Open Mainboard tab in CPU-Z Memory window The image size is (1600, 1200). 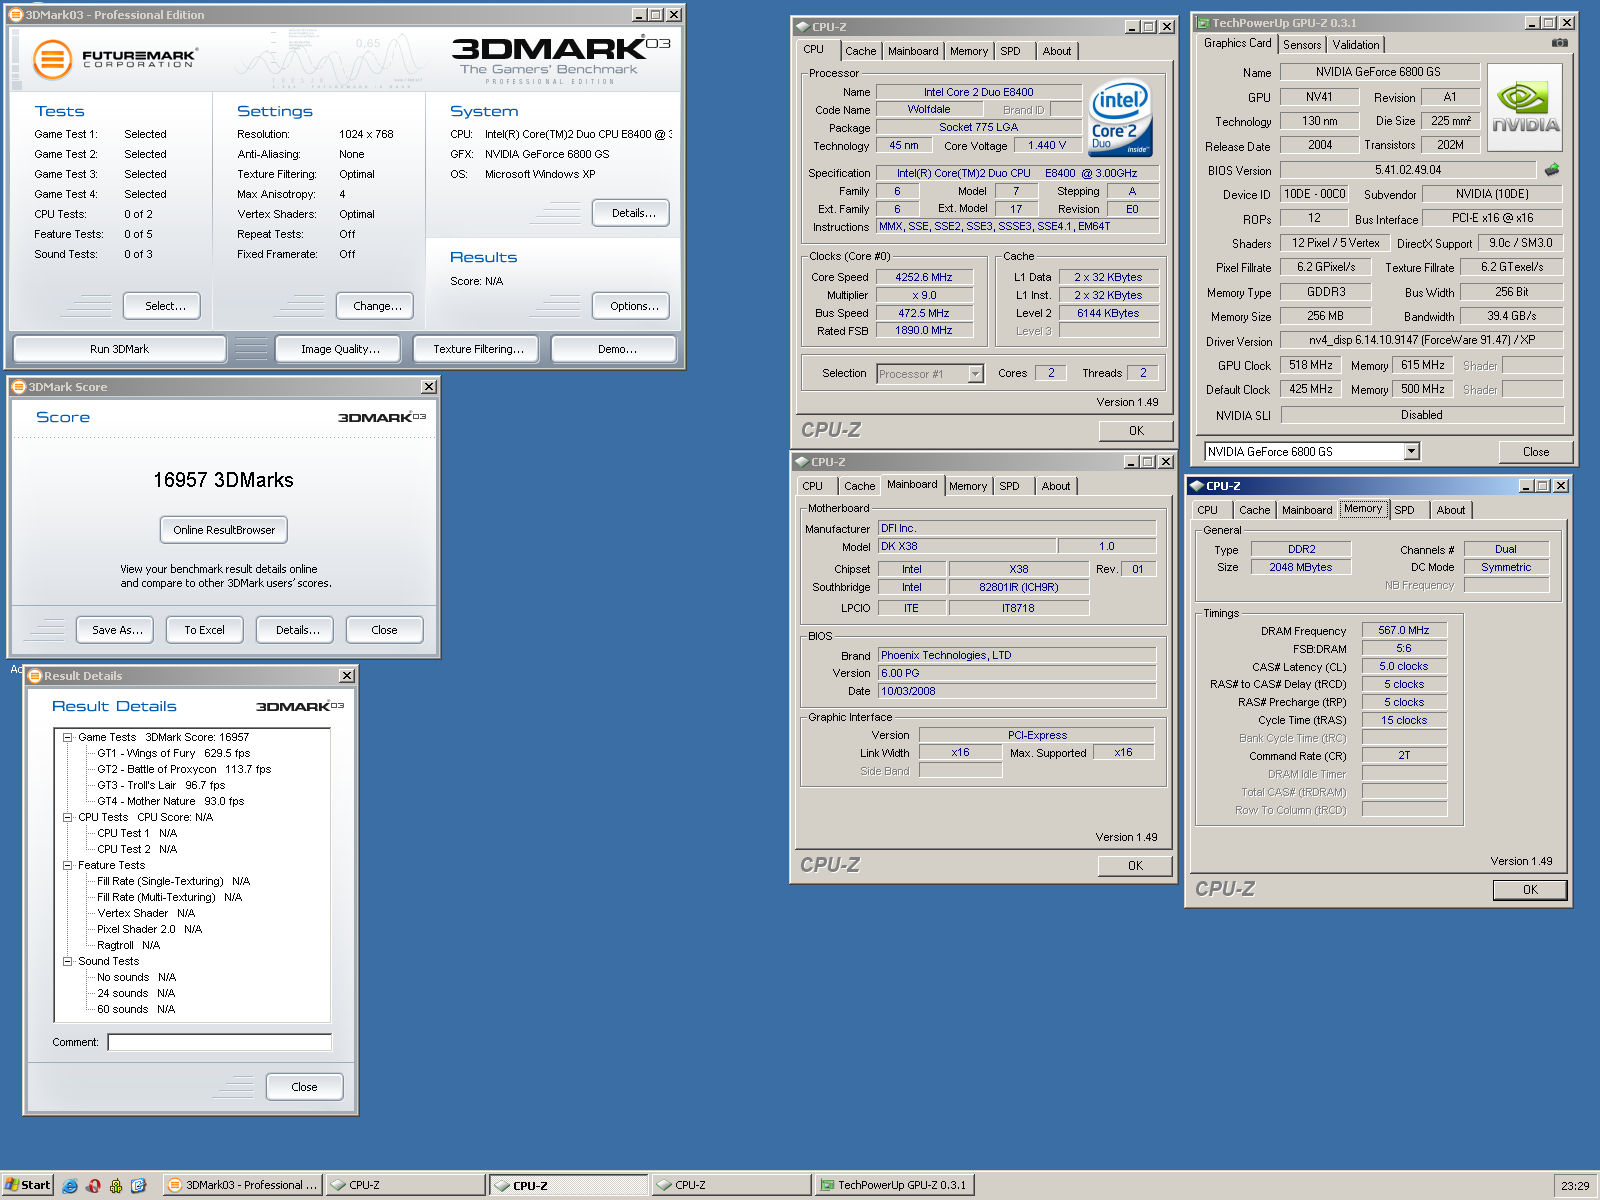coord(1307,510)
